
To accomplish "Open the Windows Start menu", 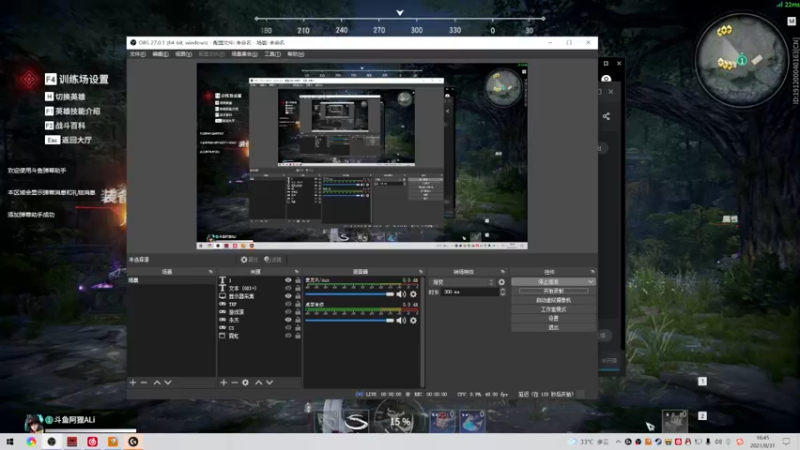I will (10, 441).
